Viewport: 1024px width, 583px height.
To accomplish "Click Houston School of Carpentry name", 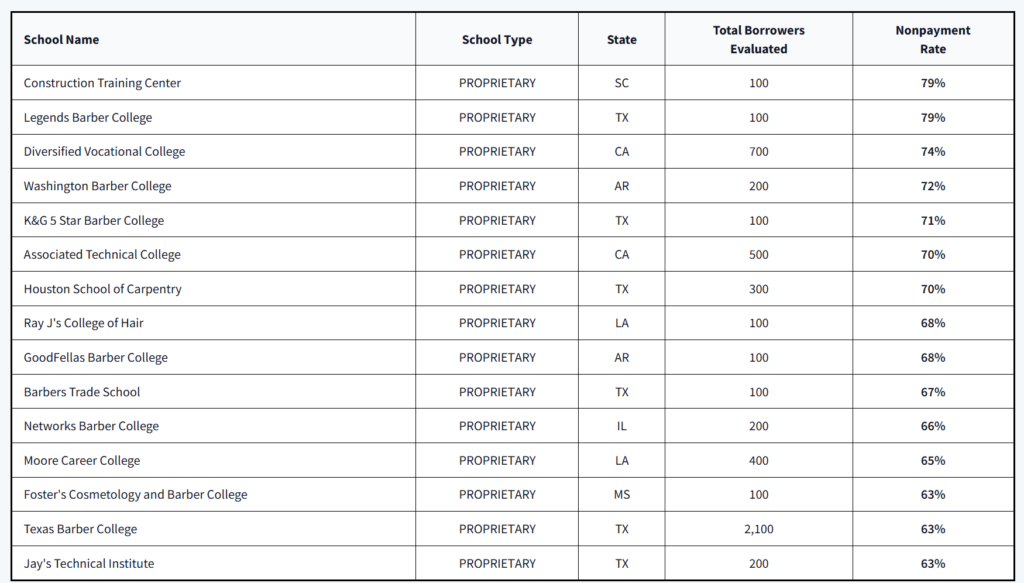I will [x=103, y=289].
